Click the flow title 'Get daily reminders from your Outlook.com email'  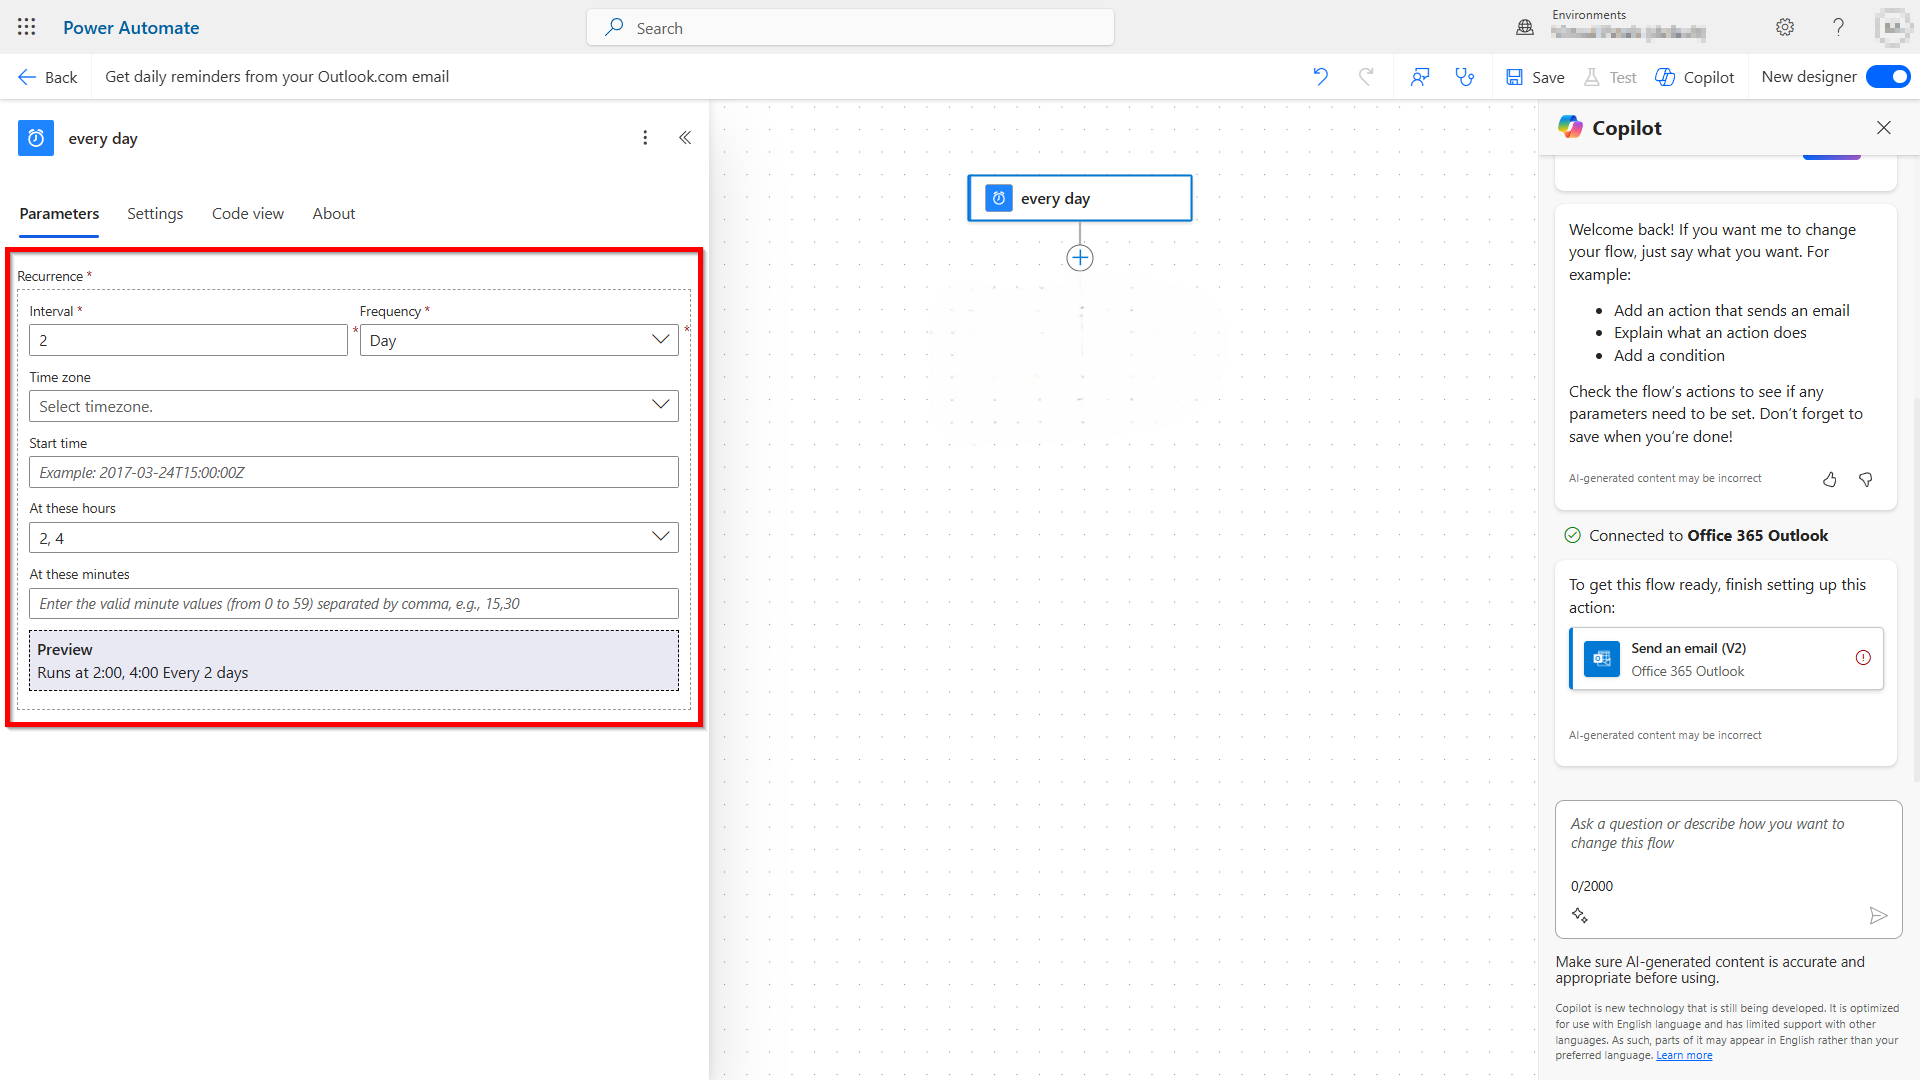tap(277, 77)
